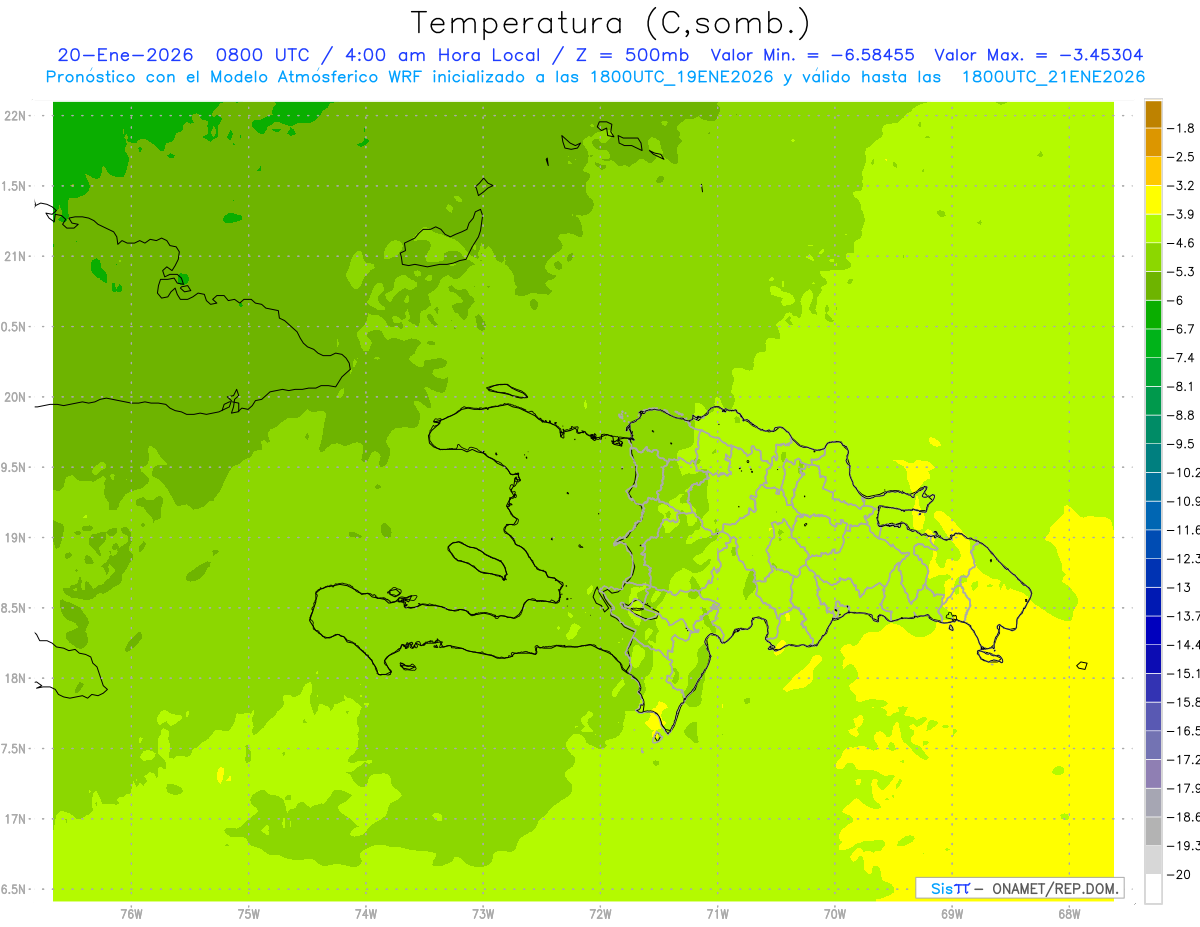The height and width of the screenshot is (927, 1200).
Task: Select the '1800UTC_21ENE2026' valid-until time
Action: (1053, 76)
